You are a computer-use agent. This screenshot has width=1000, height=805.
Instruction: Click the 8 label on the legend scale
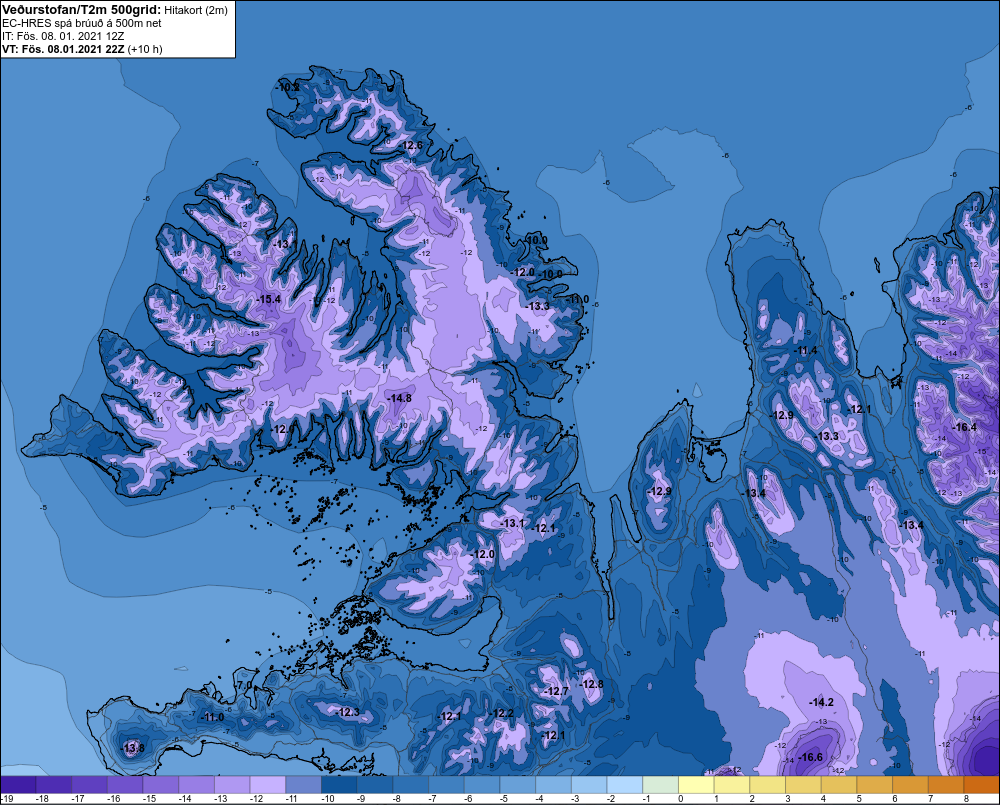click(x=966, y=799)
